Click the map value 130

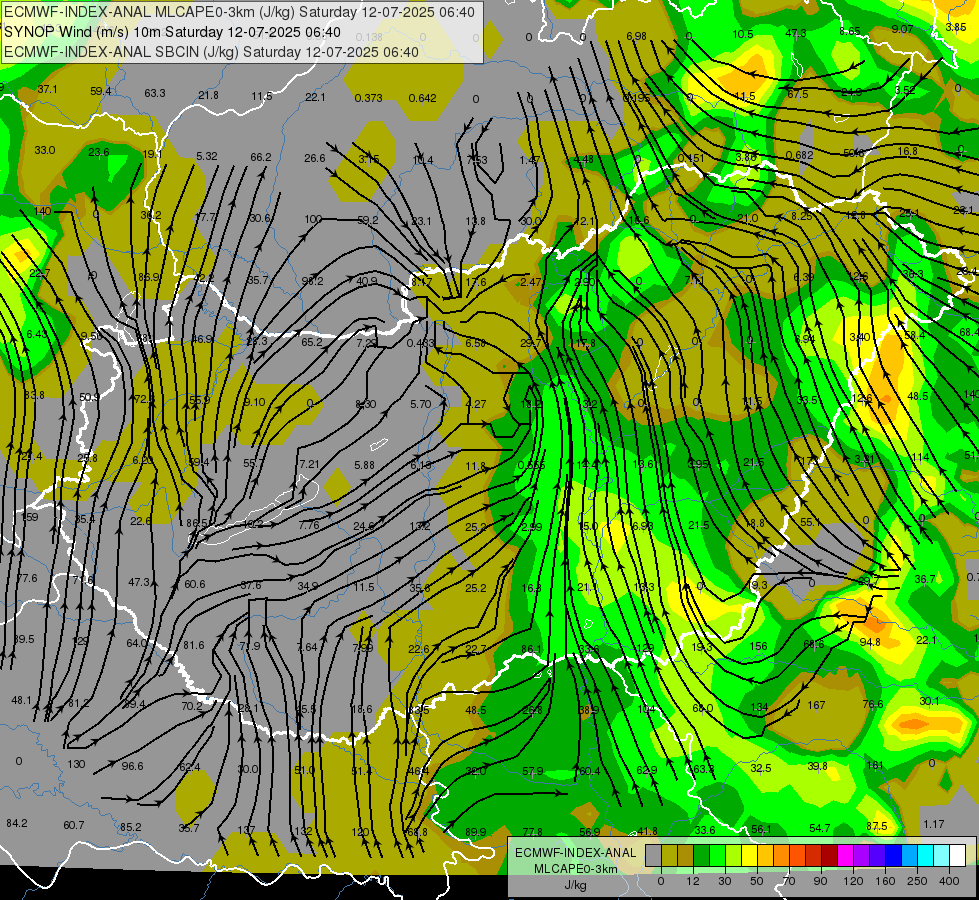pos(76,764)
